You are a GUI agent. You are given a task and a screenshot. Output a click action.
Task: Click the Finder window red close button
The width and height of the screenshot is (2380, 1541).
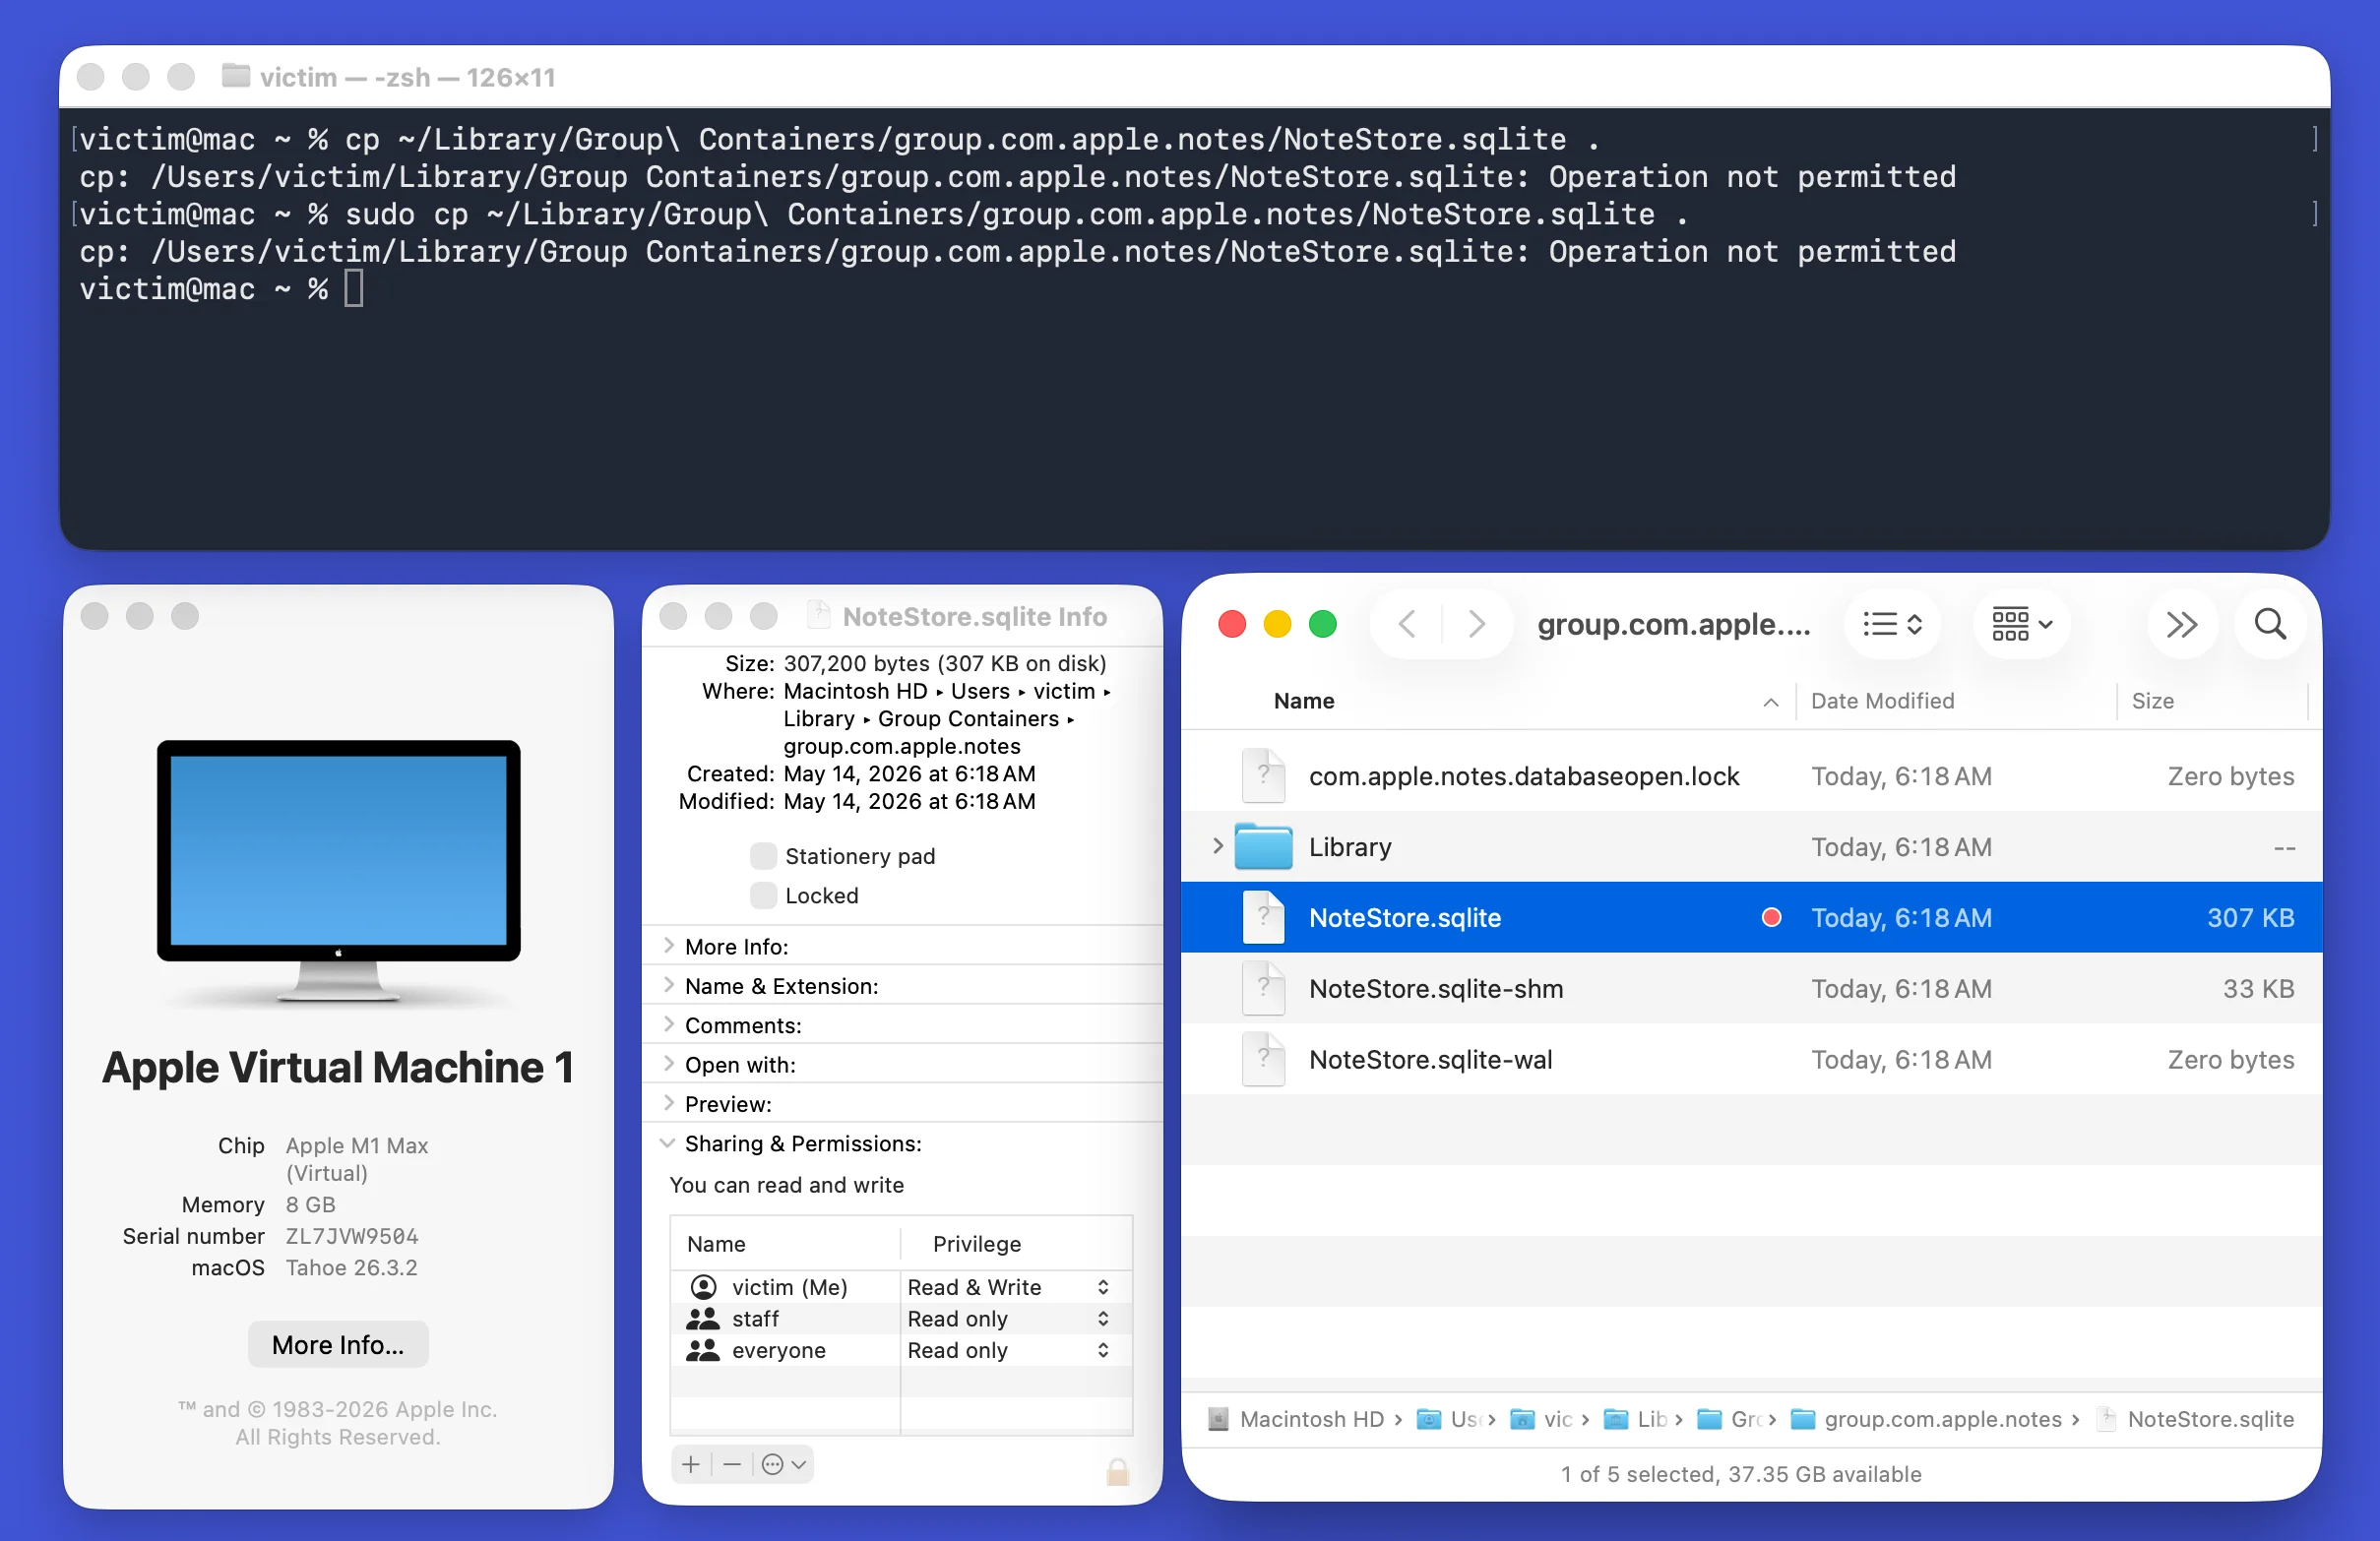[x=1231, y=624]
